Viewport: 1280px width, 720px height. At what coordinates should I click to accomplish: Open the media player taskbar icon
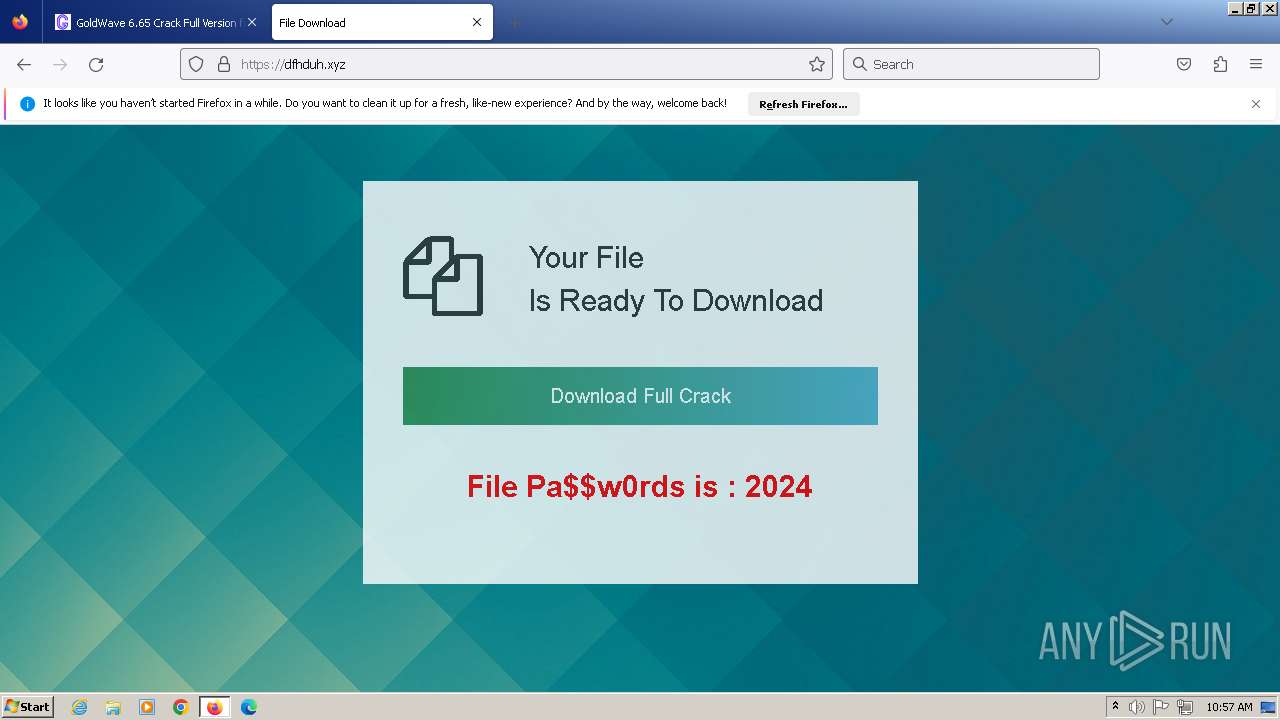(x=147, y=707)
